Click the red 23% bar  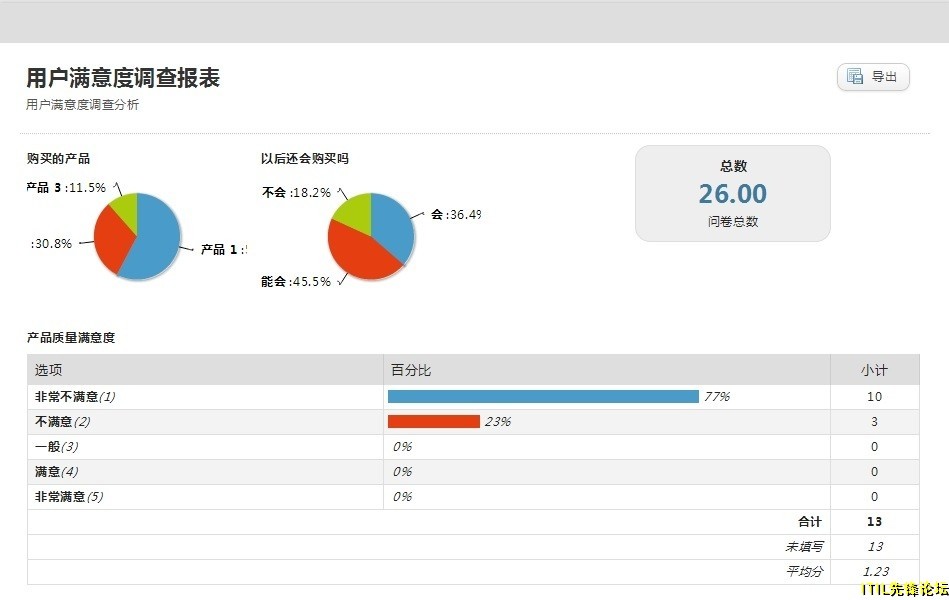[x=433, y=422]
